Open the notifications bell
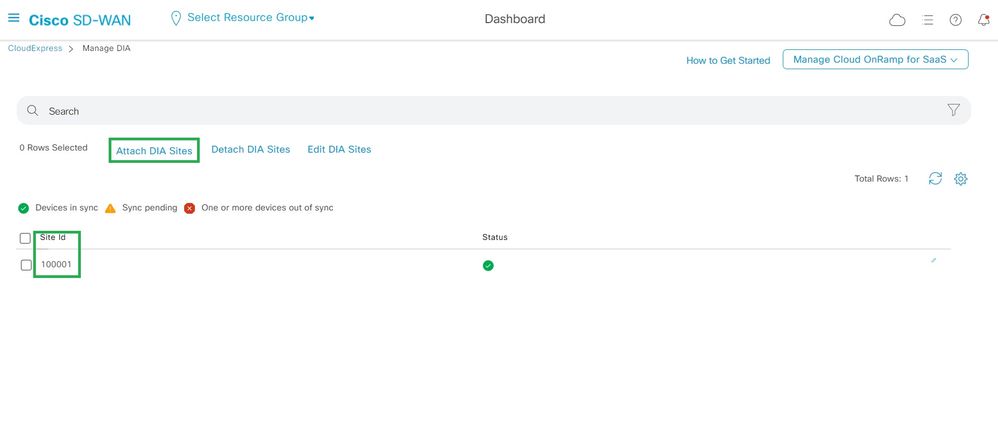 [983, 20]
